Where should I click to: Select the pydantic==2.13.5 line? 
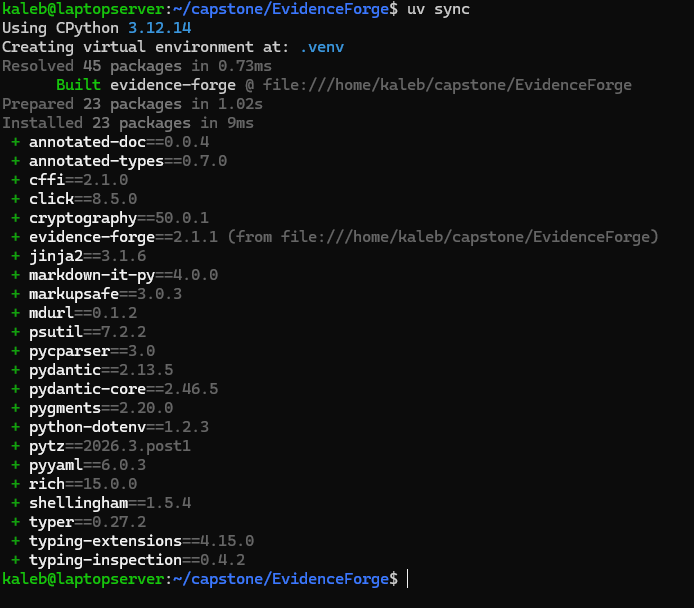coord(92,370)
